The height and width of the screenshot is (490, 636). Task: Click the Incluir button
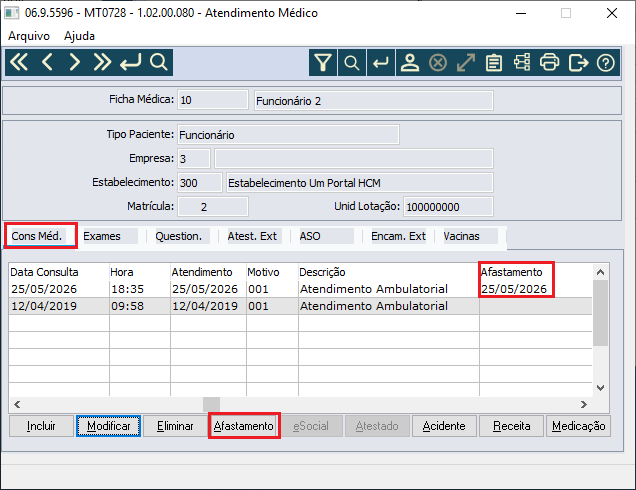pos(41,426)
